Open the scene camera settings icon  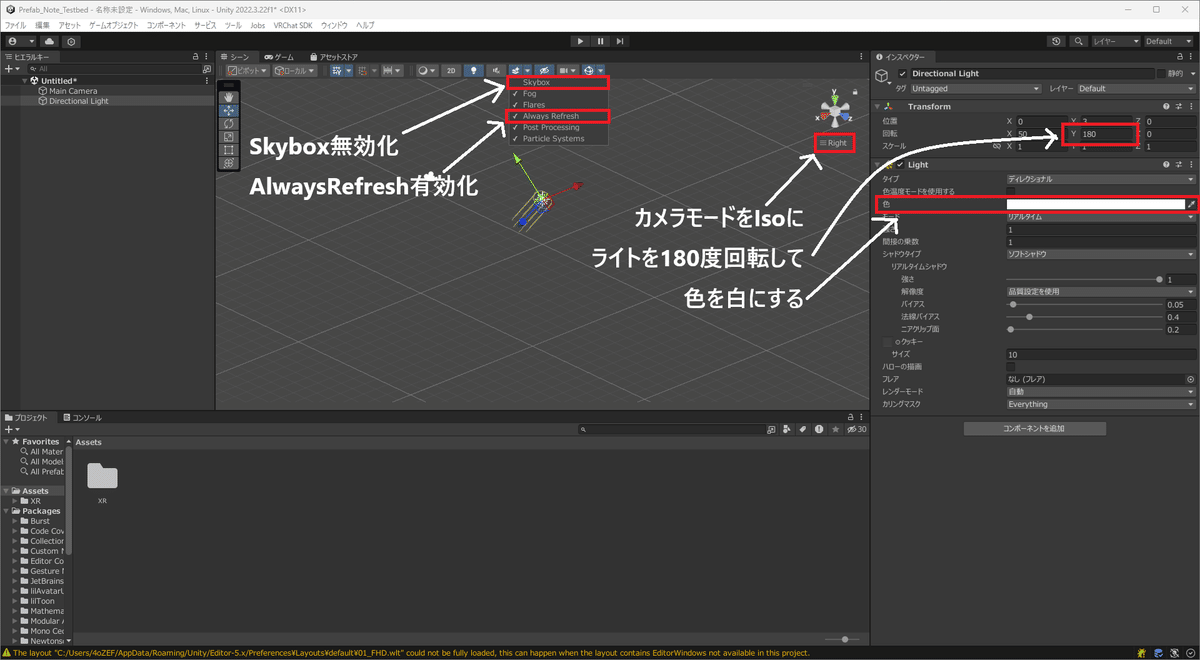(x=565, y=70)
